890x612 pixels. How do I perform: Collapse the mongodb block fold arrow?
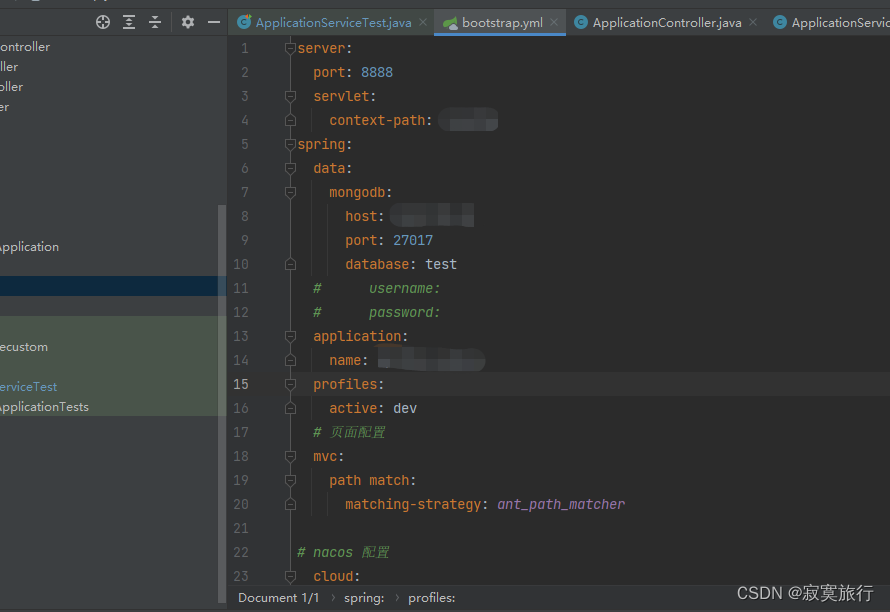tap(292, 191)
